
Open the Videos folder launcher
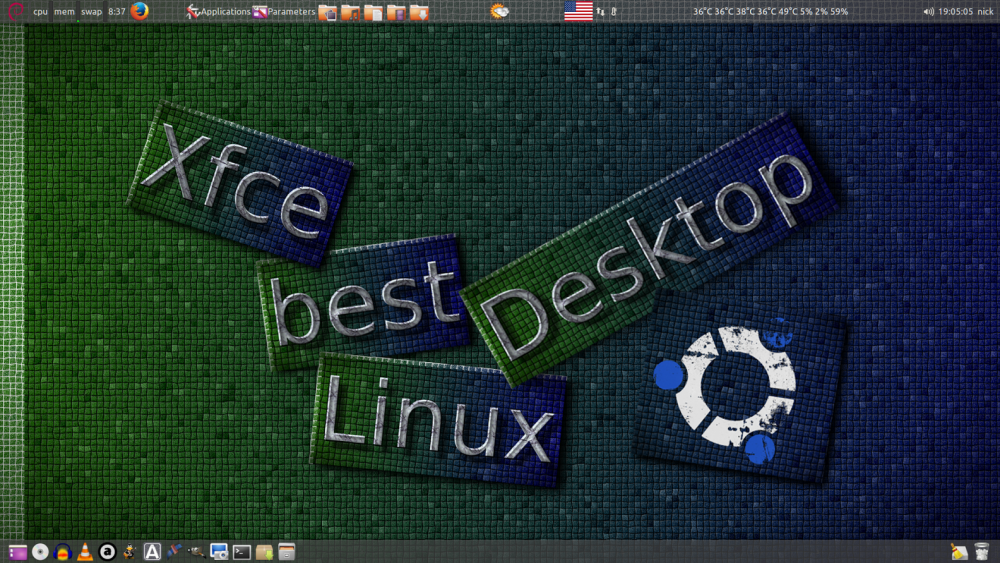coord(396,12)
